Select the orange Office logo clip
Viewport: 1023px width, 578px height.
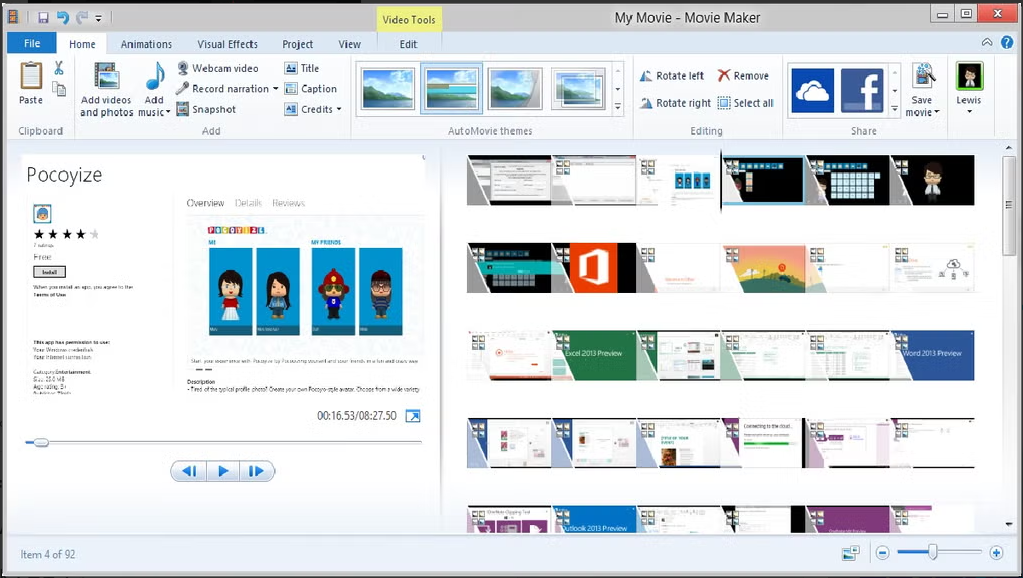tap(594, 267)
